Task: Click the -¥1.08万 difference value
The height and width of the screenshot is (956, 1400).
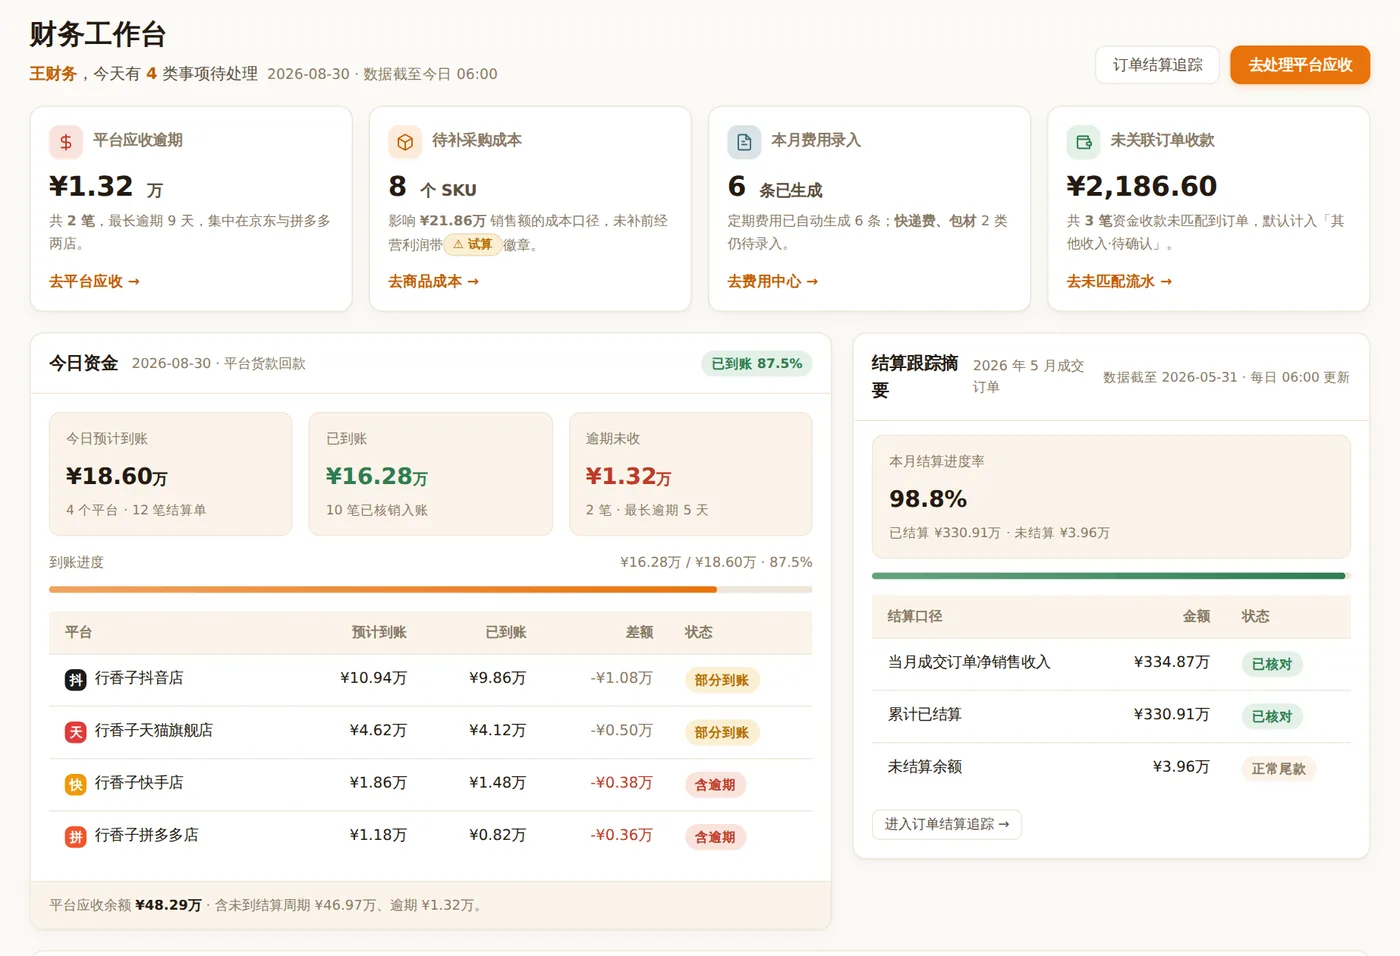Action: coord(621,678)
